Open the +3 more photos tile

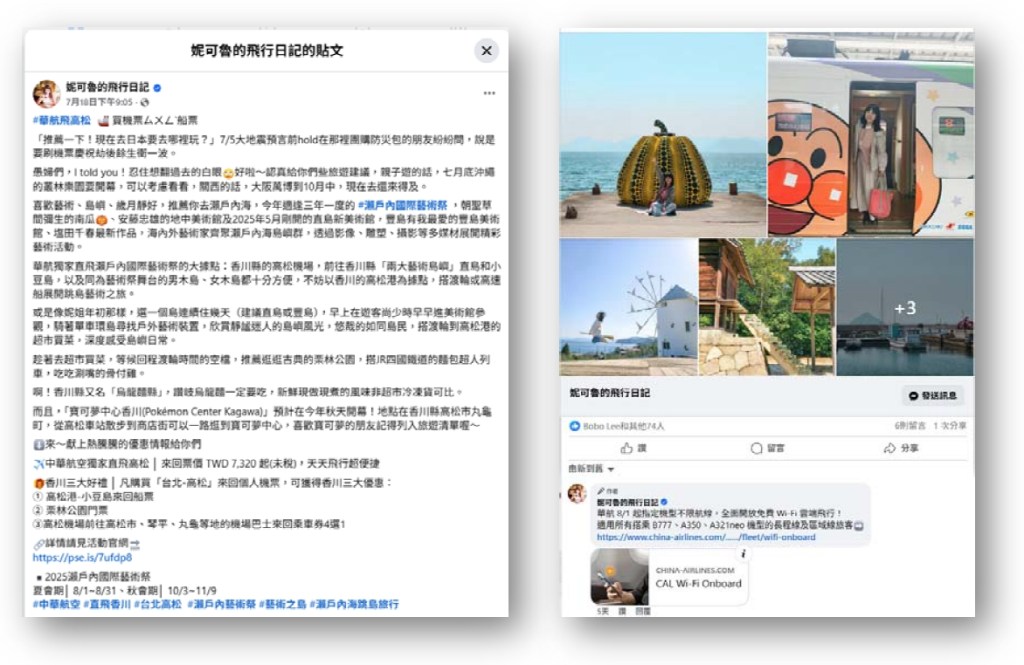[904, 308]
